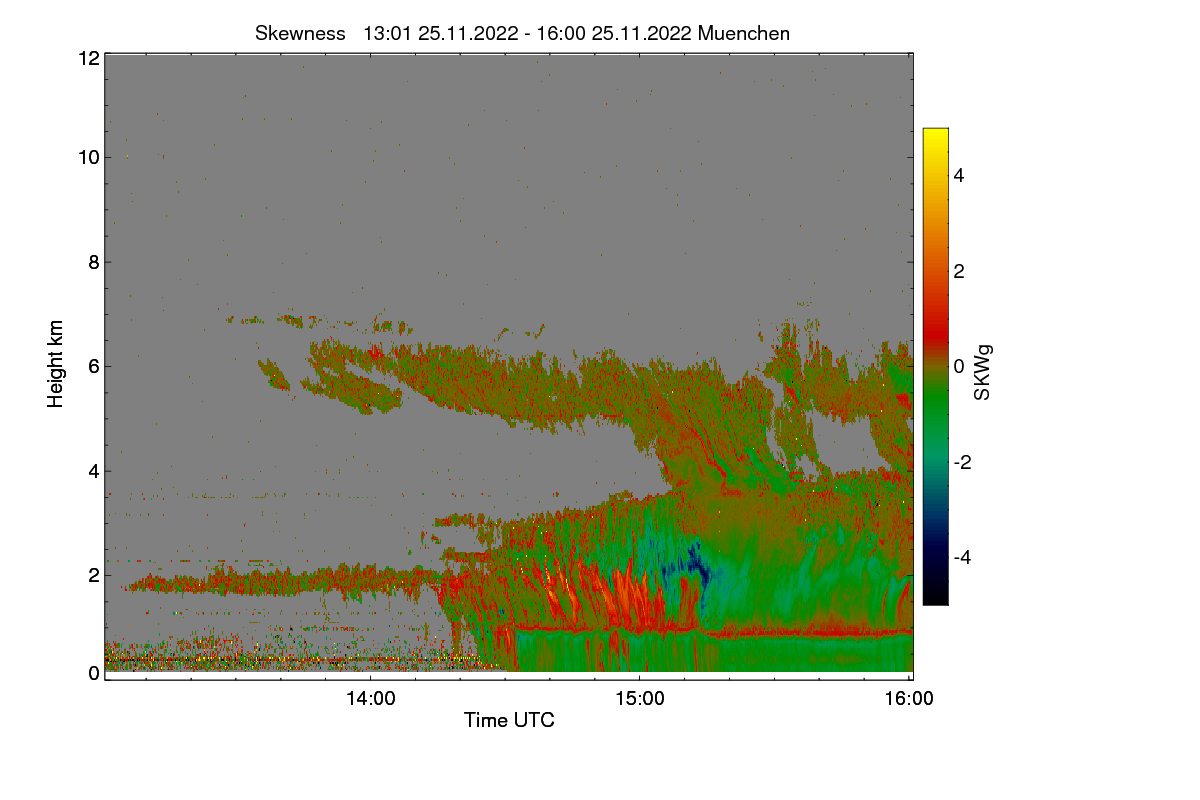Click the '12' height tick label
The width and height of the screenshot is (1200, 800).
click(x=87, y=58)
